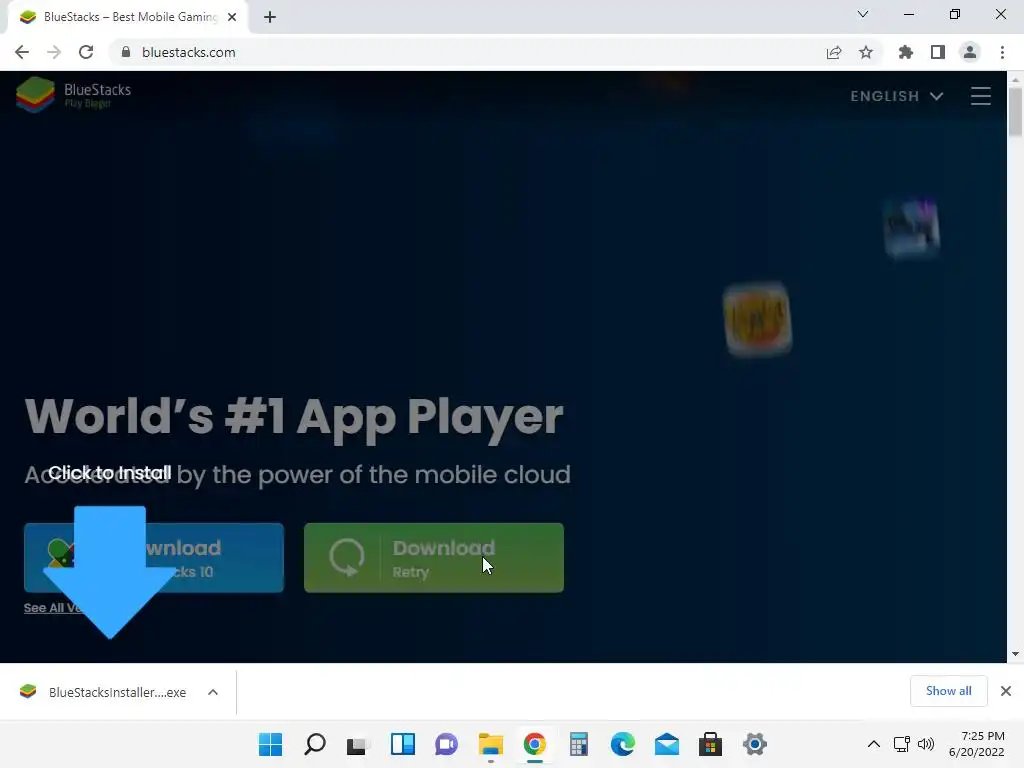This screenshot has width=1024, height=768.
Task: Open Task View in taskbar
Action: pos(358,744)
